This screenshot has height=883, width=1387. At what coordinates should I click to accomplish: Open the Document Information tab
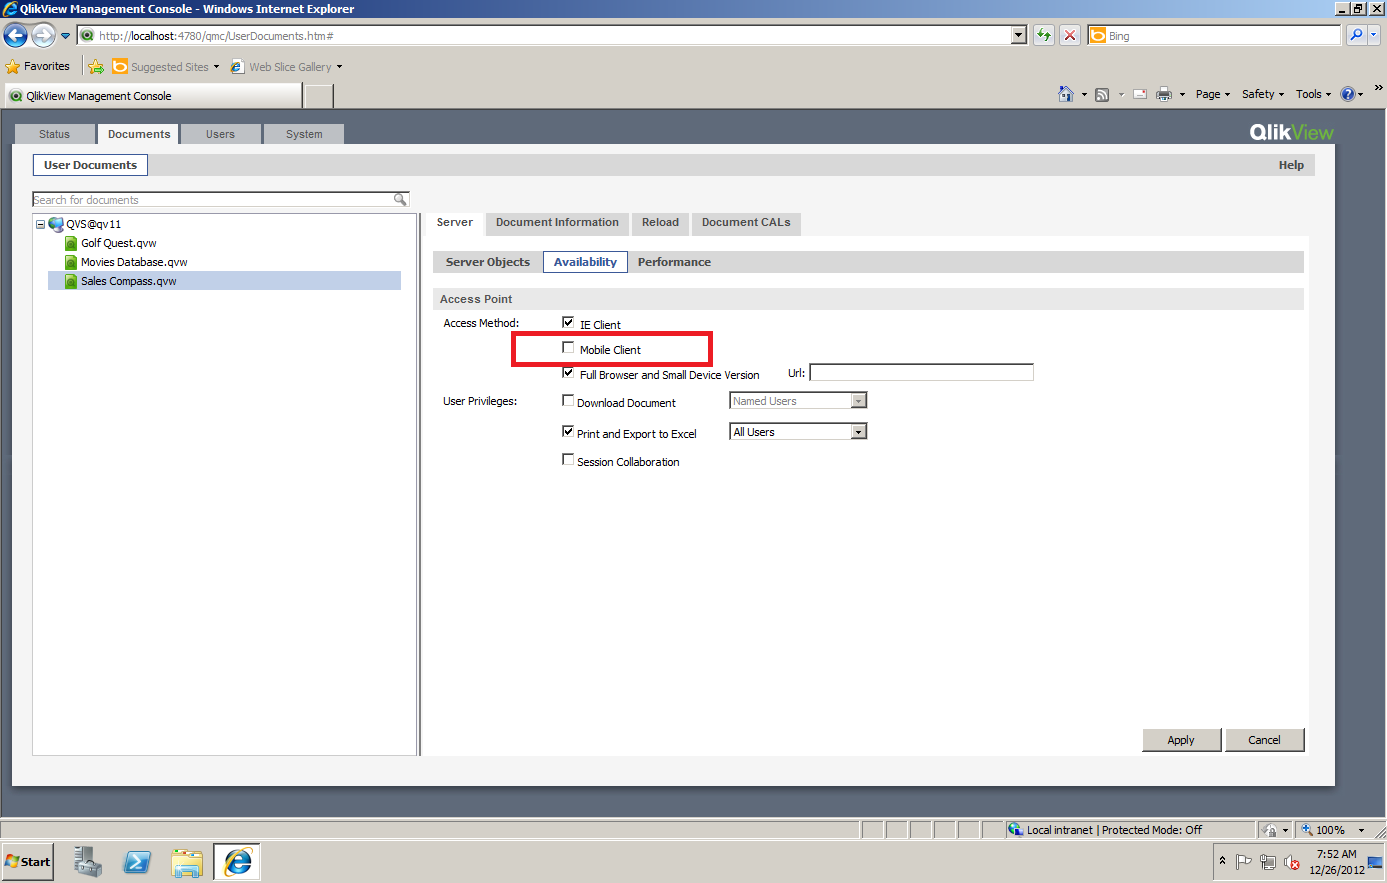tap(557, 223)
